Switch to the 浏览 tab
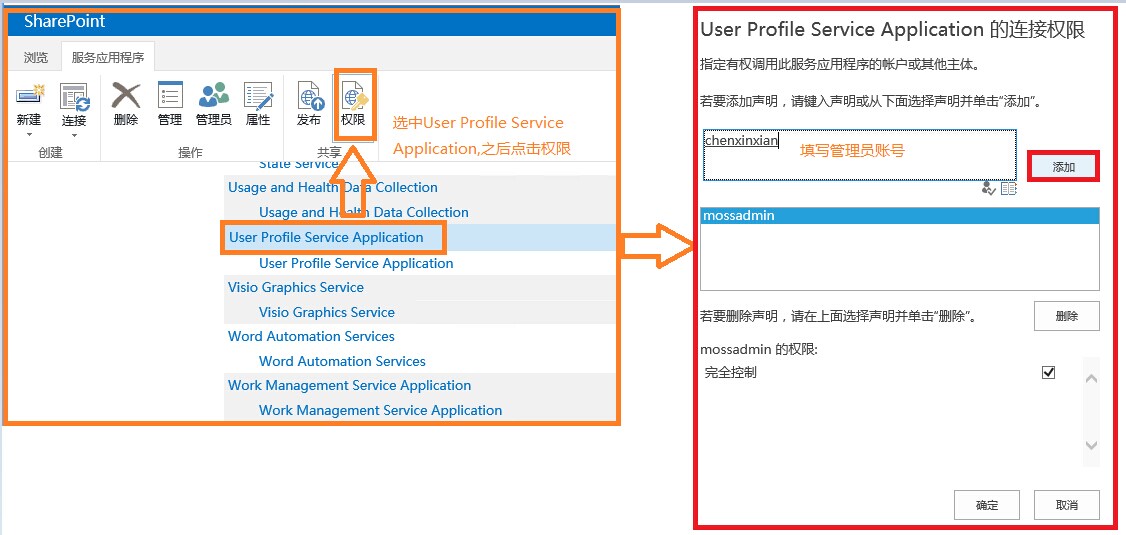Screen dimensions: 1126x535 point(36,57)
